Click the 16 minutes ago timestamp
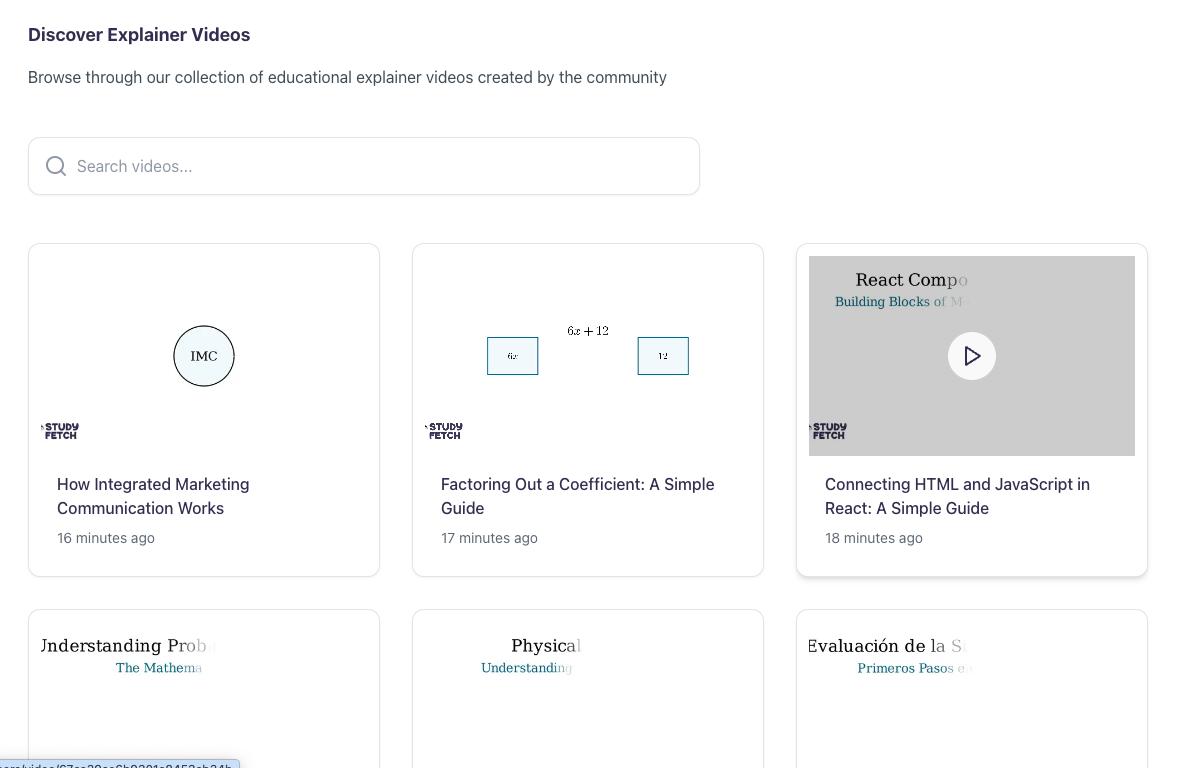 (106, 537)
